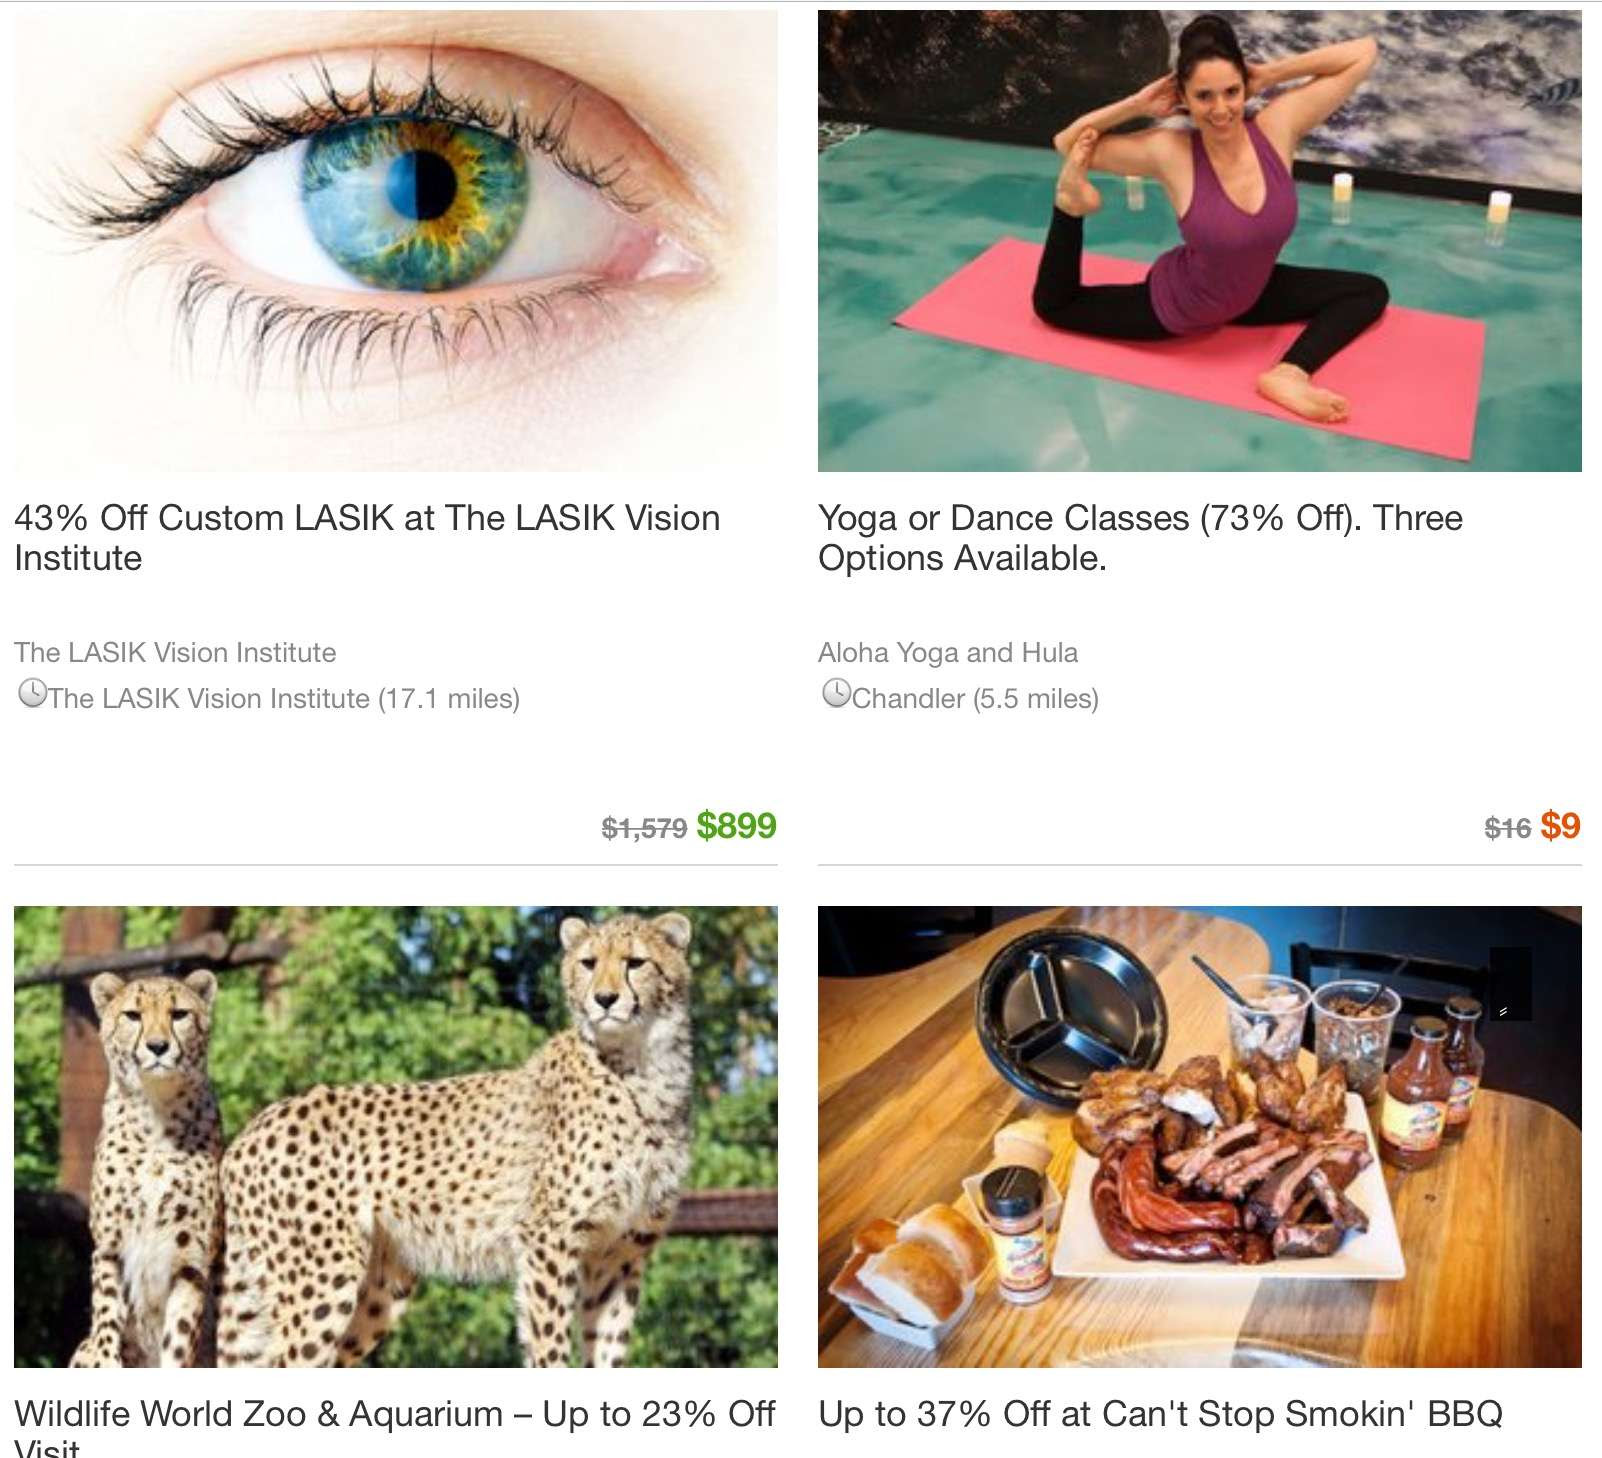Open 43% Off Custom LASIK deal title
Screen dimensions: 1602x1458
click(x=367, y=538)
